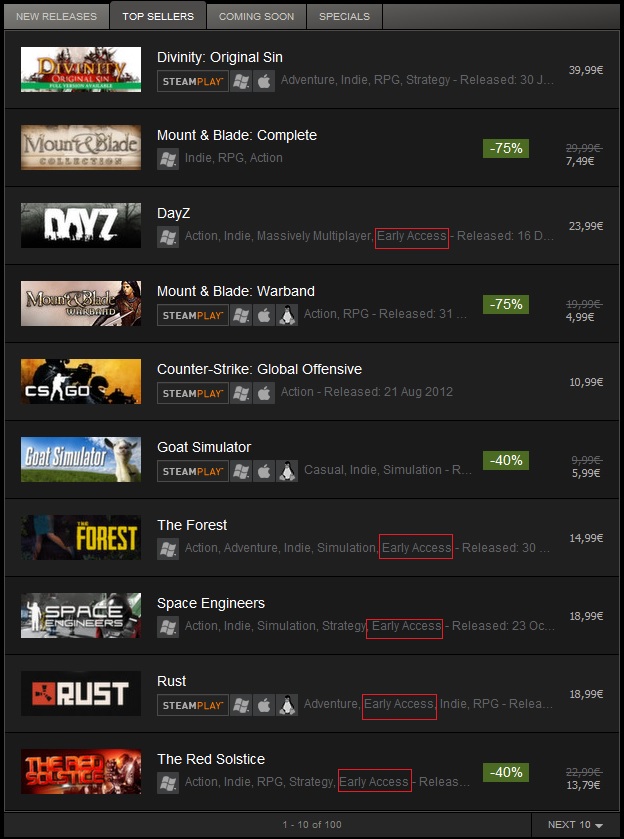Image resolution: width=624 pixels, height=839 pixels.
Task: Click the Linux penguin icon for Mount & Blade: Warband
Action: (x=287, y=315)
